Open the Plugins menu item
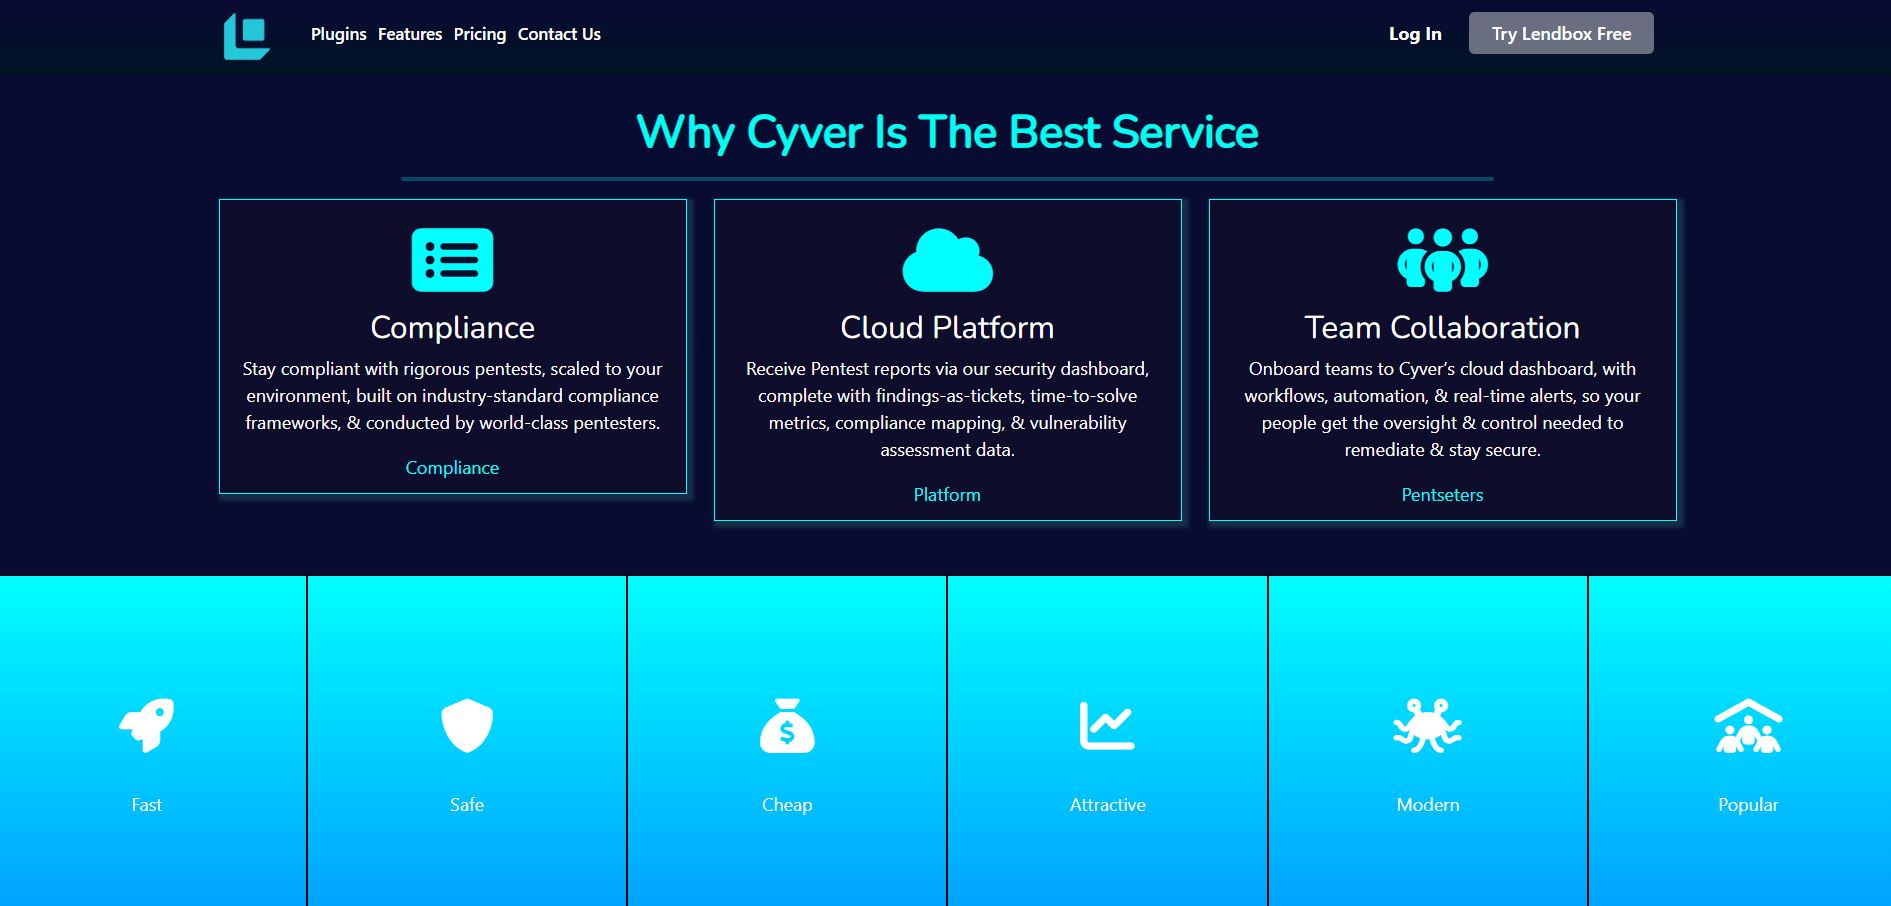 [x=339, y=34]
